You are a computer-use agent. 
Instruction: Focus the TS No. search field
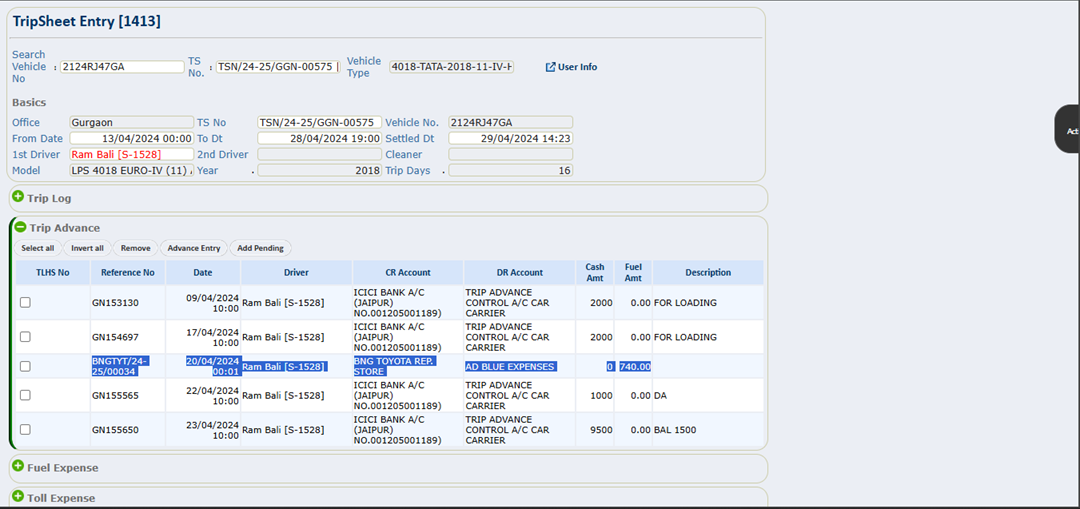277,67
